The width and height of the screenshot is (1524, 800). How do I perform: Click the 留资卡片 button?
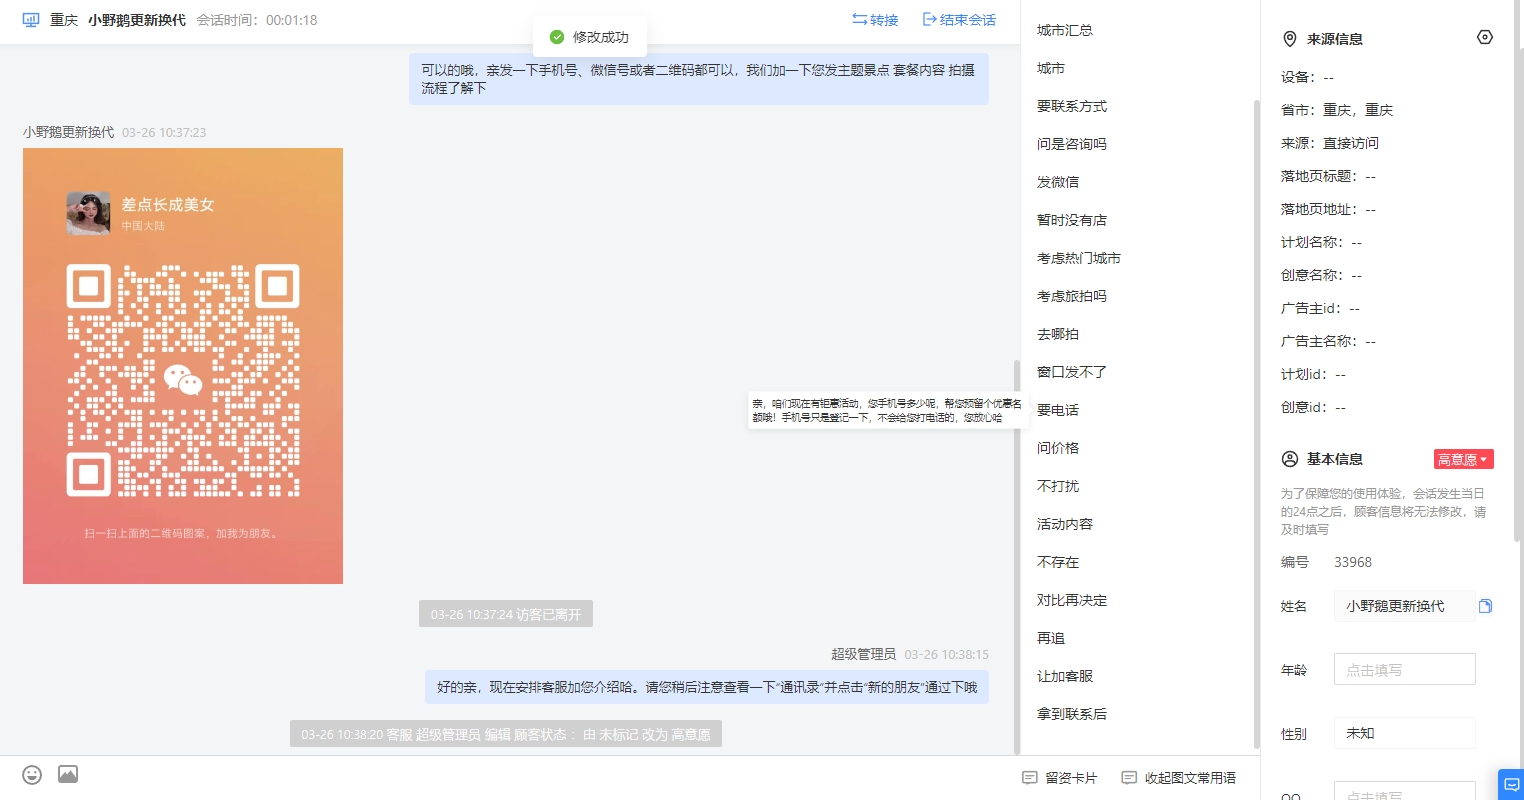pos(1060,778)
